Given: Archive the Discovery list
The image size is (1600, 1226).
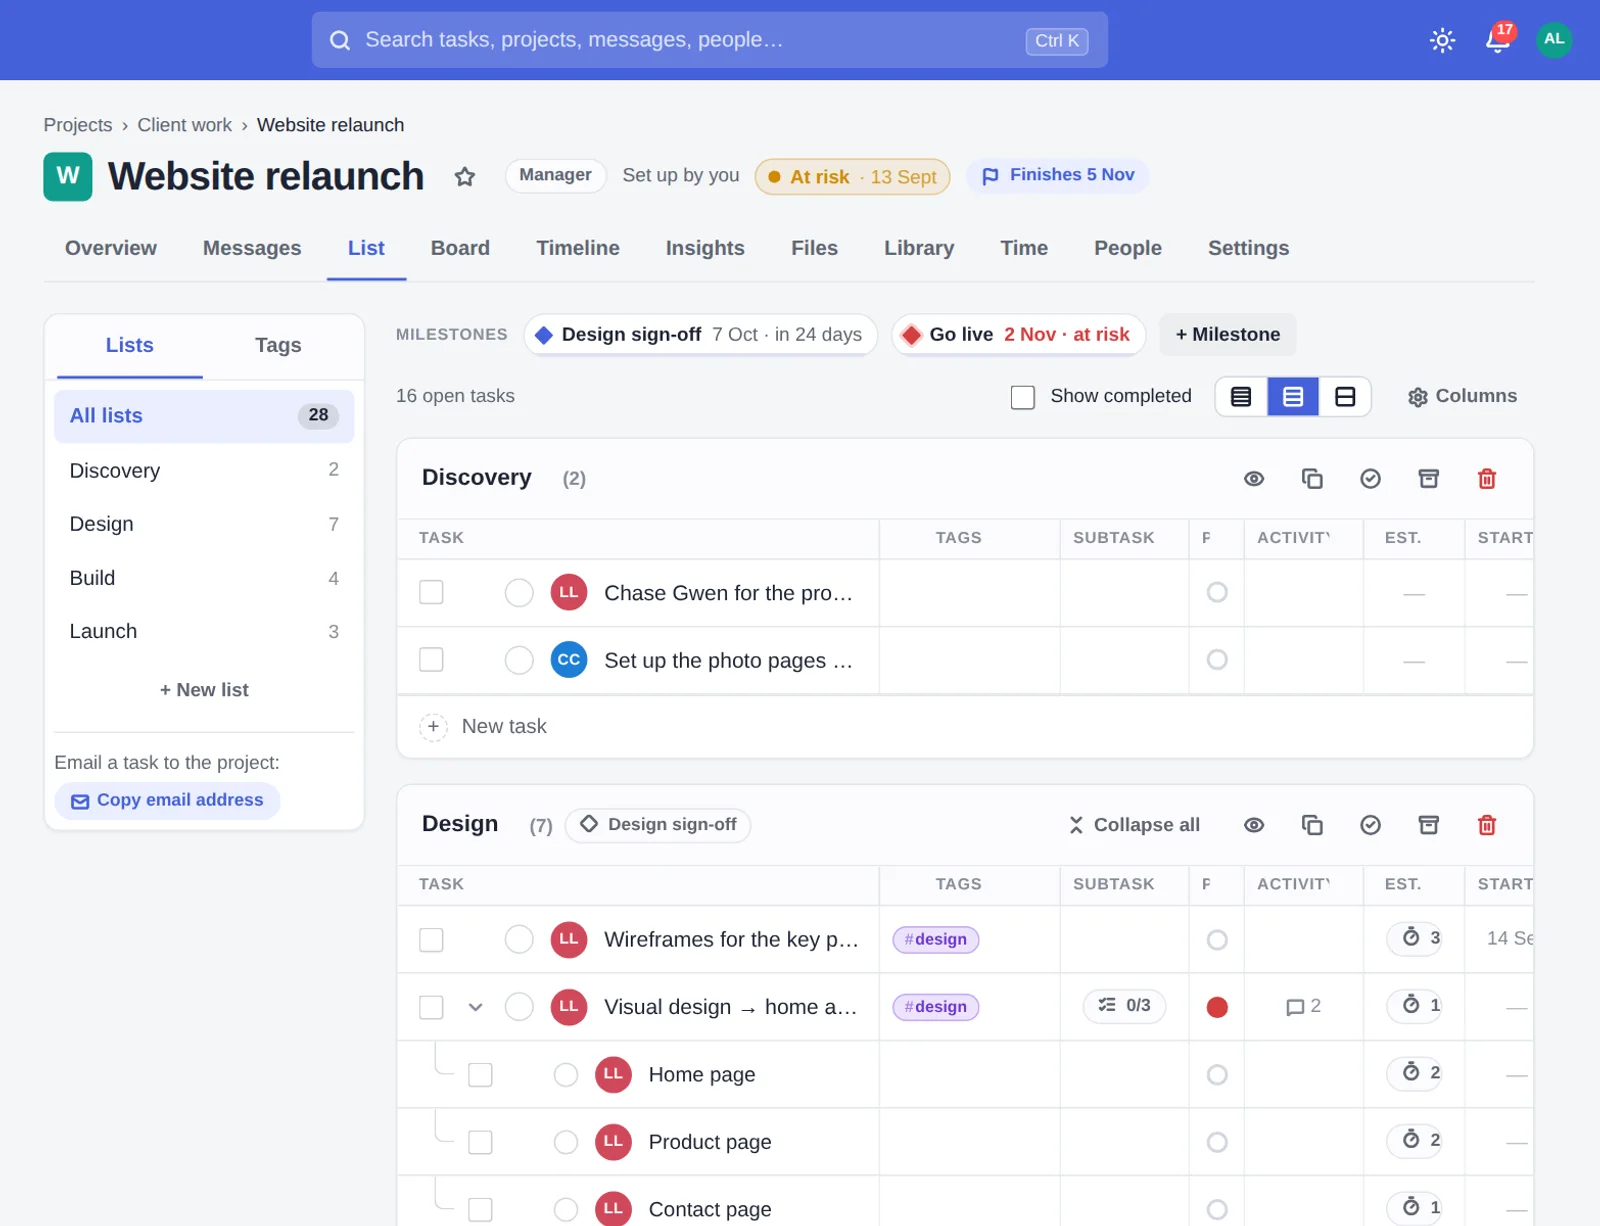Looking at the screenshot, I should point(1428,479).
